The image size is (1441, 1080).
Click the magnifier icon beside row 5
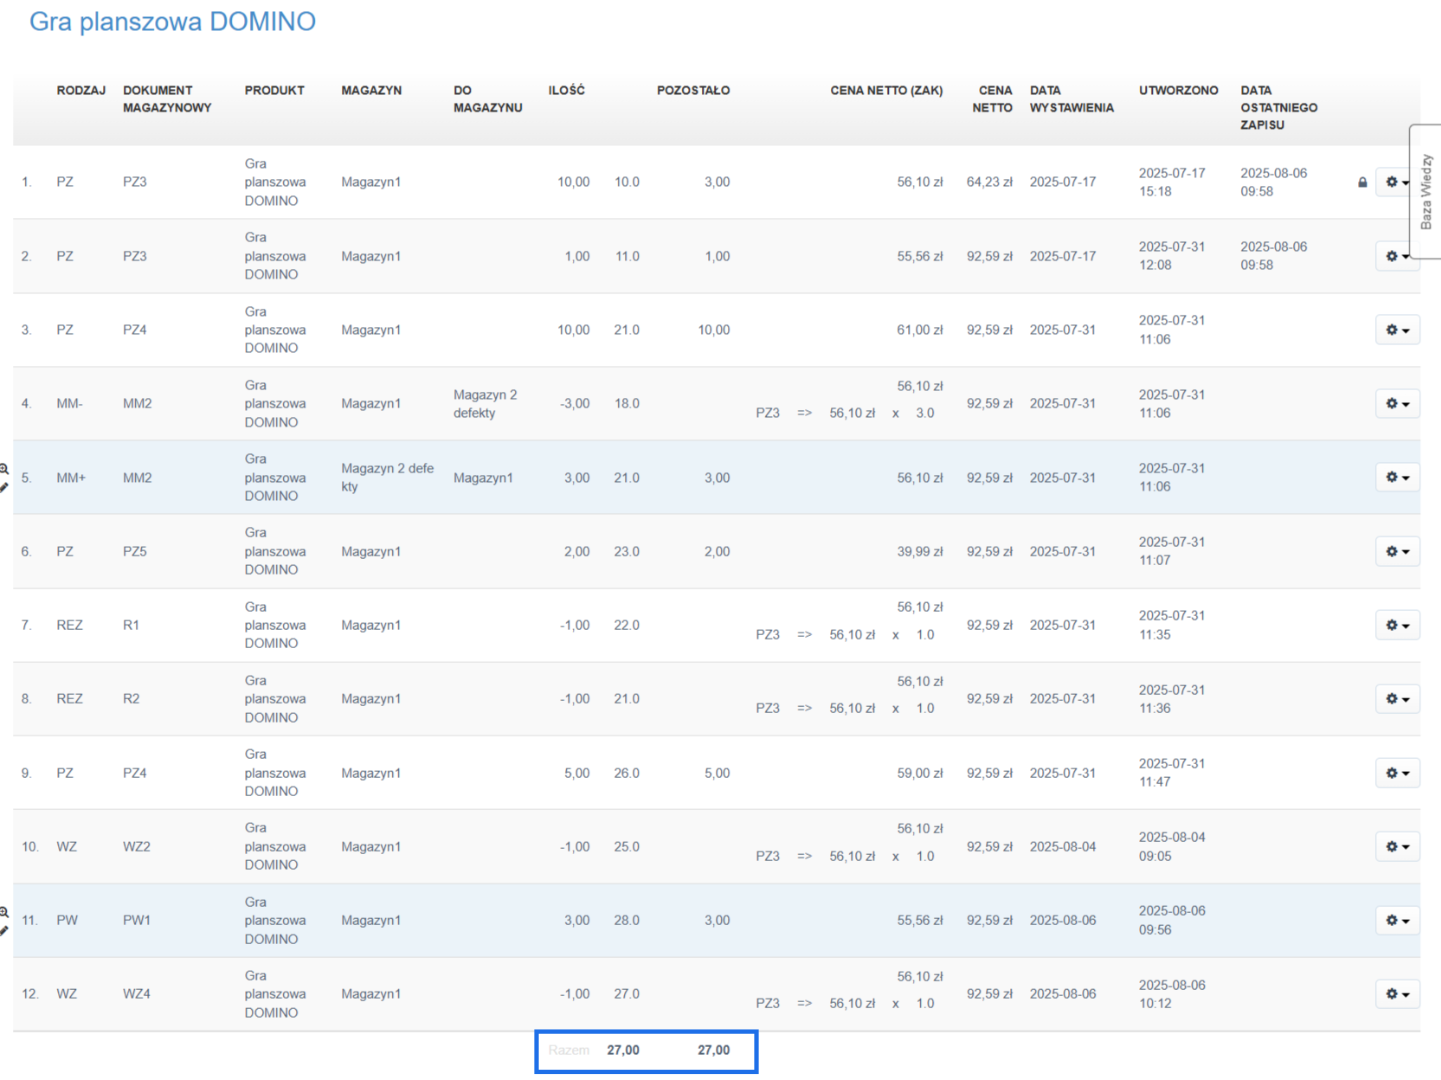[4, 468]
